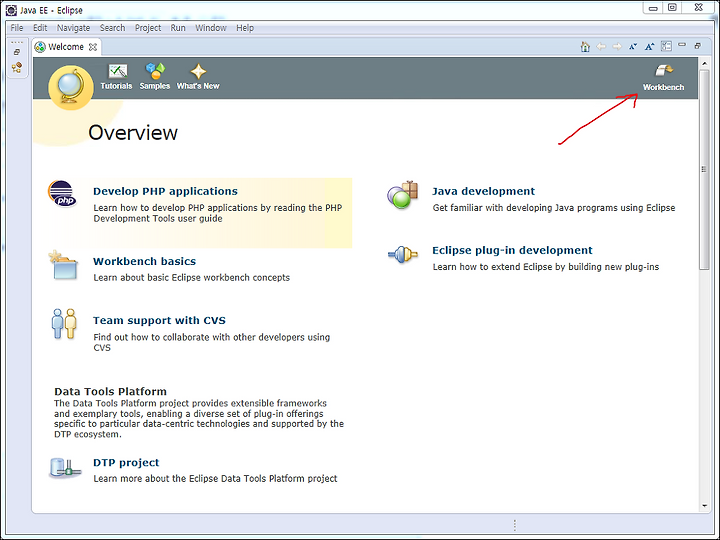
Task: Click 'Learn more about the Eclipse Data Tools' text
Action: pos(215,478)
